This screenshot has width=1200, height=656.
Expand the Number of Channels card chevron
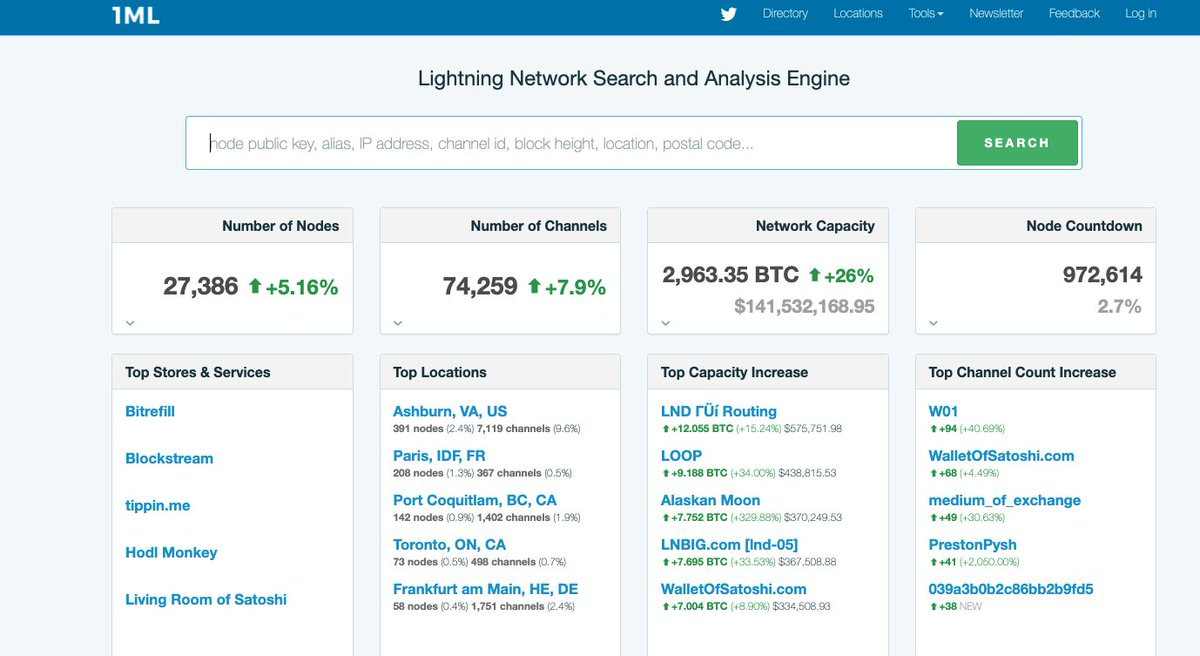(398, 323)
